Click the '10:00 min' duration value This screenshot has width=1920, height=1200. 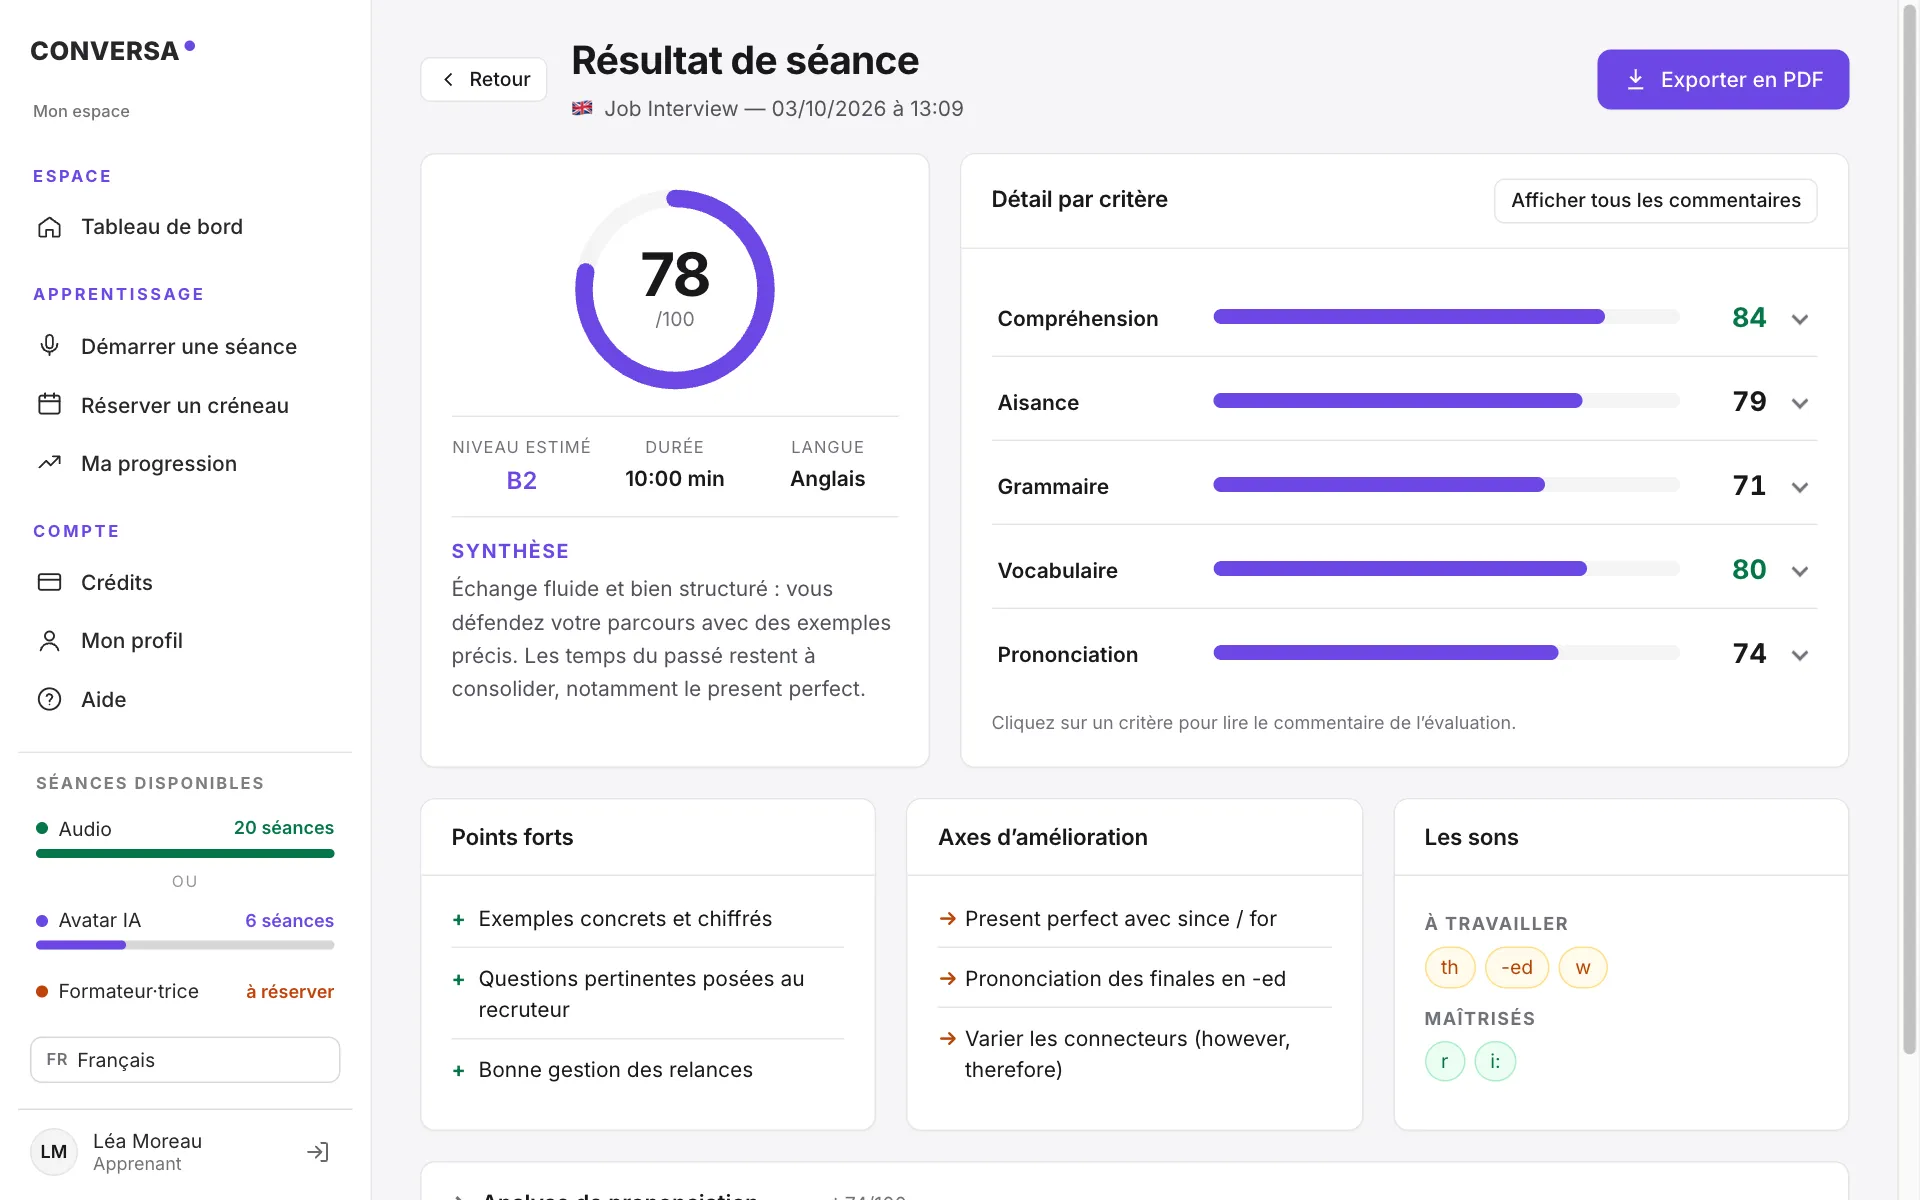tap(675, 479)
